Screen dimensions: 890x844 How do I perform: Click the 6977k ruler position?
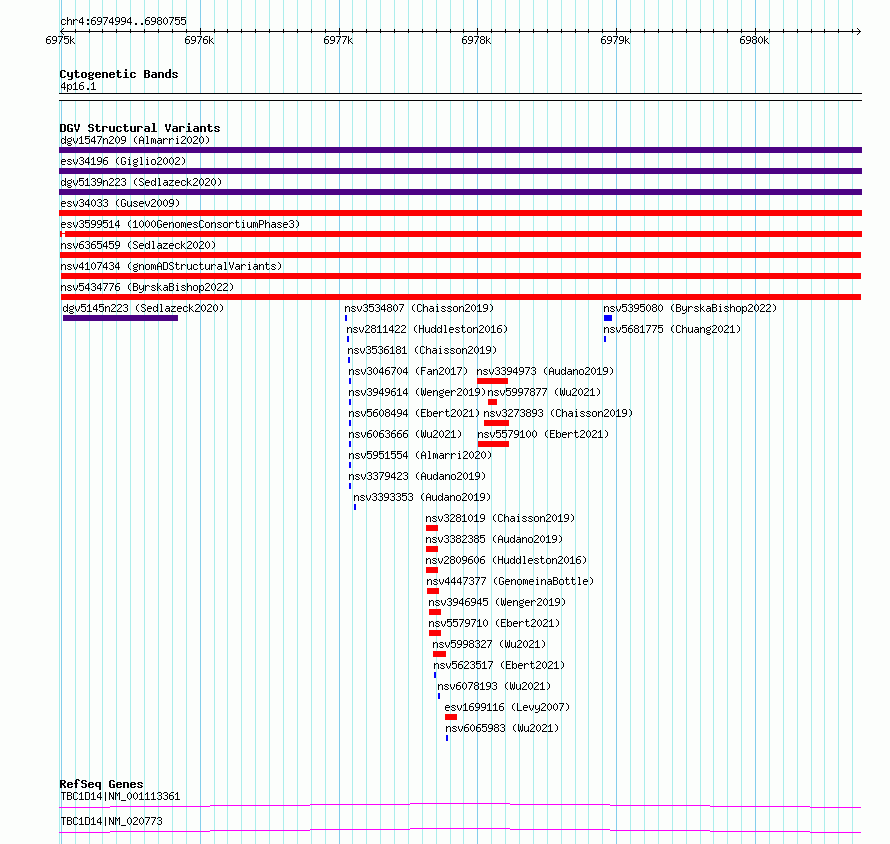pyautogui.click(x=338, y=40)
